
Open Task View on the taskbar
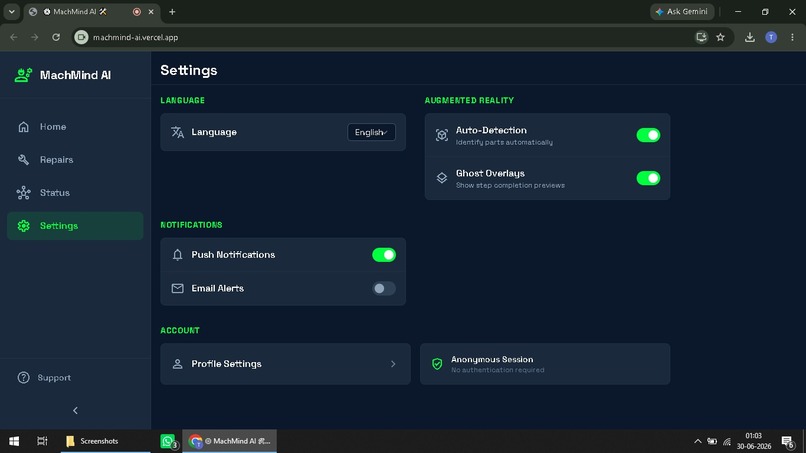pyautogui.click(x=42, y=441)
